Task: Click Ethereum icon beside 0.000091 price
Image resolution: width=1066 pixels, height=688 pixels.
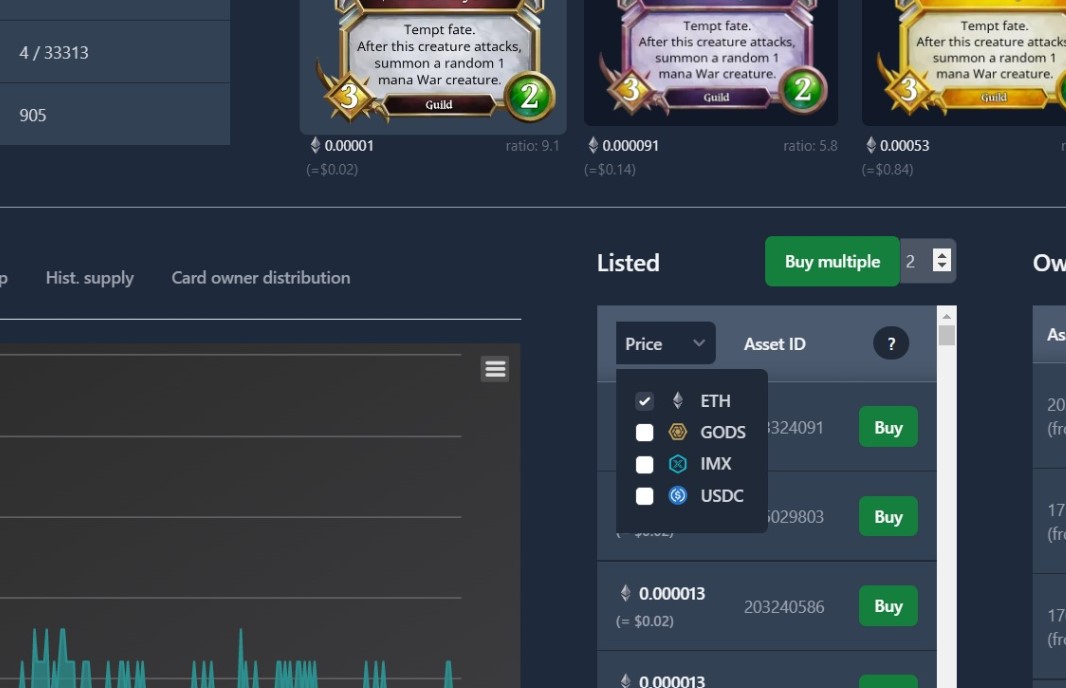Action: point(593,145)
